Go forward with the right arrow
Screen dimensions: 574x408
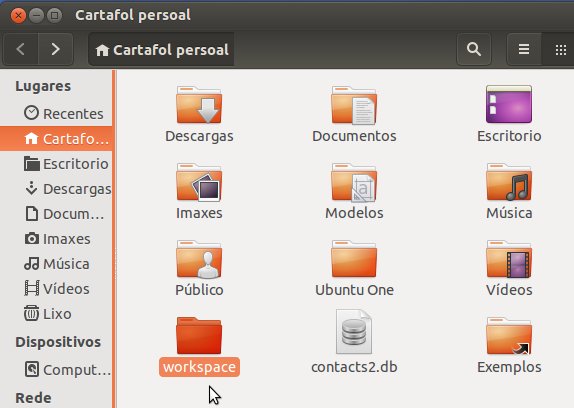(x=55, y=49)
